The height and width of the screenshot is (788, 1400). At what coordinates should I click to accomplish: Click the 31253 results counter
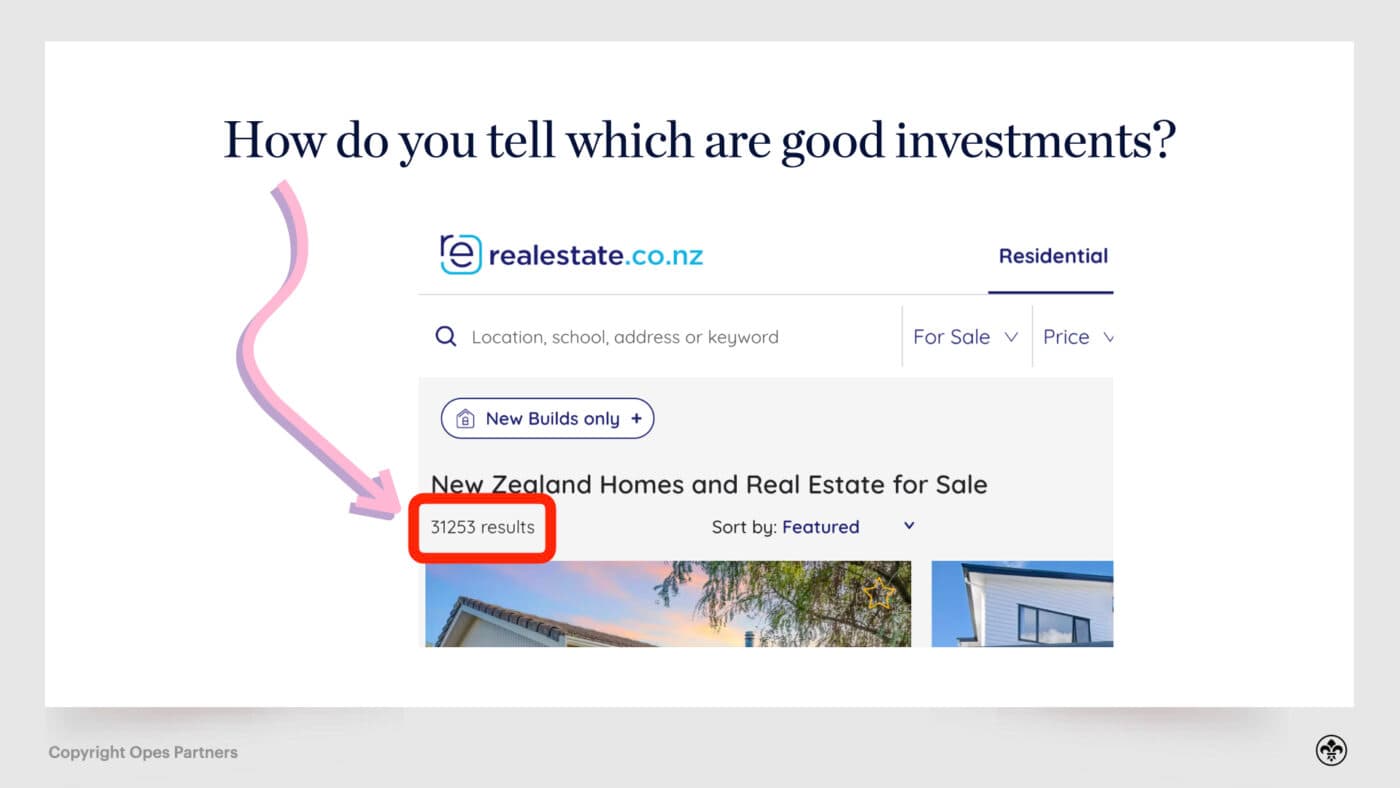click(x=482, y=527)
